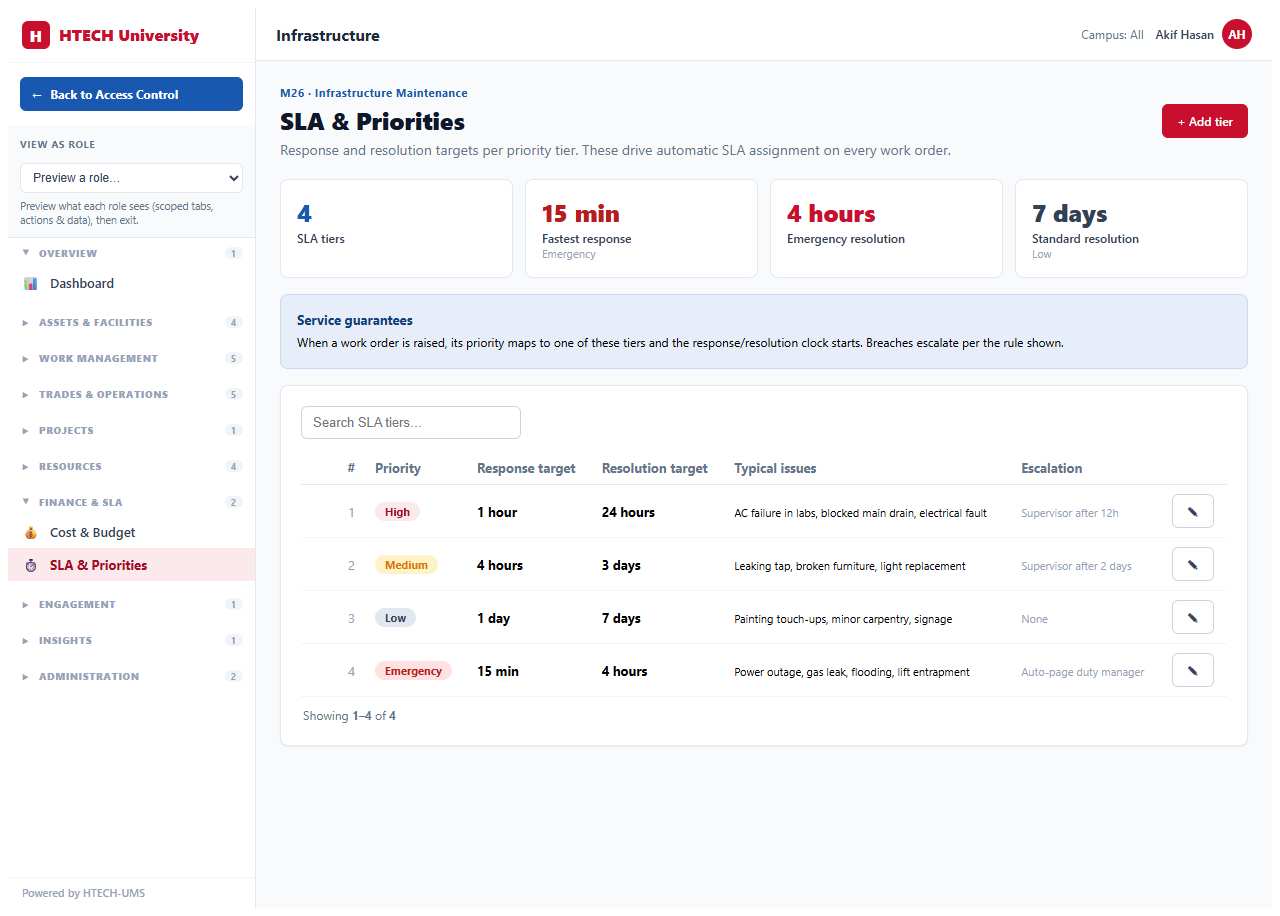1280x916 pixels.
Task: Open Cost & Budget in sidebar
Action: coord(131,533)
